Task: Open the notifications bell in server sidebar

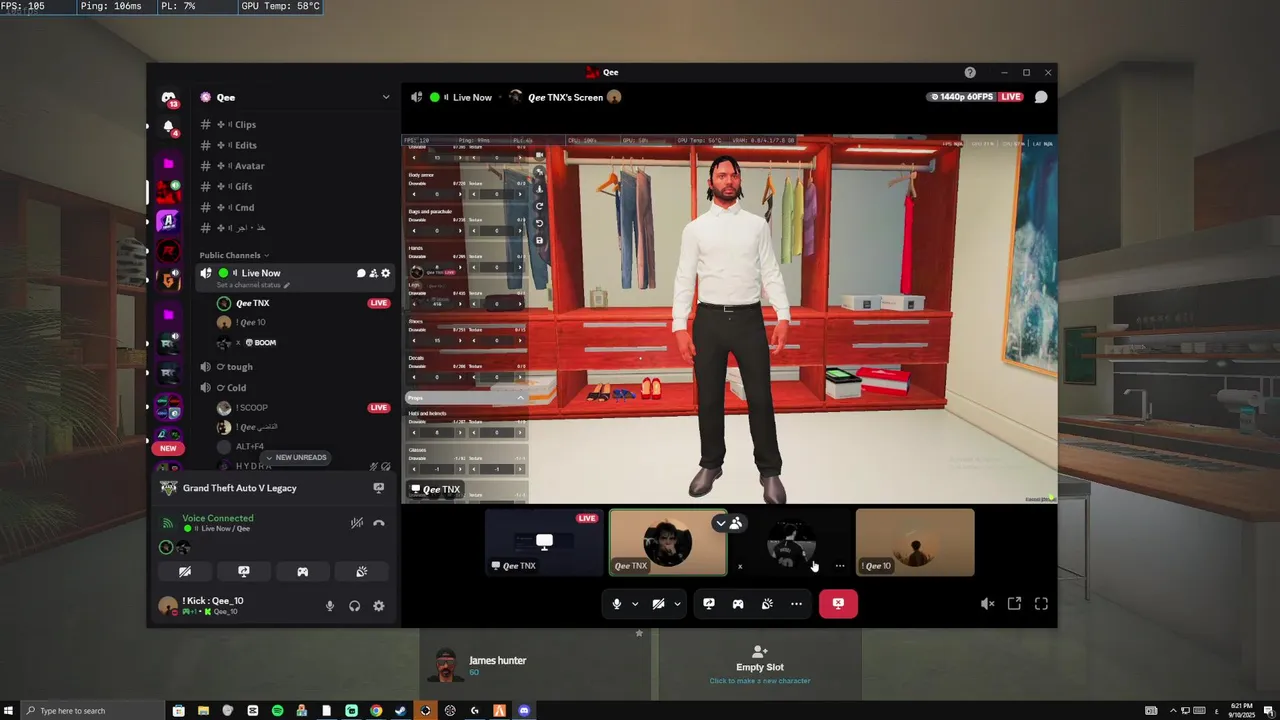Action: [168, 126]
